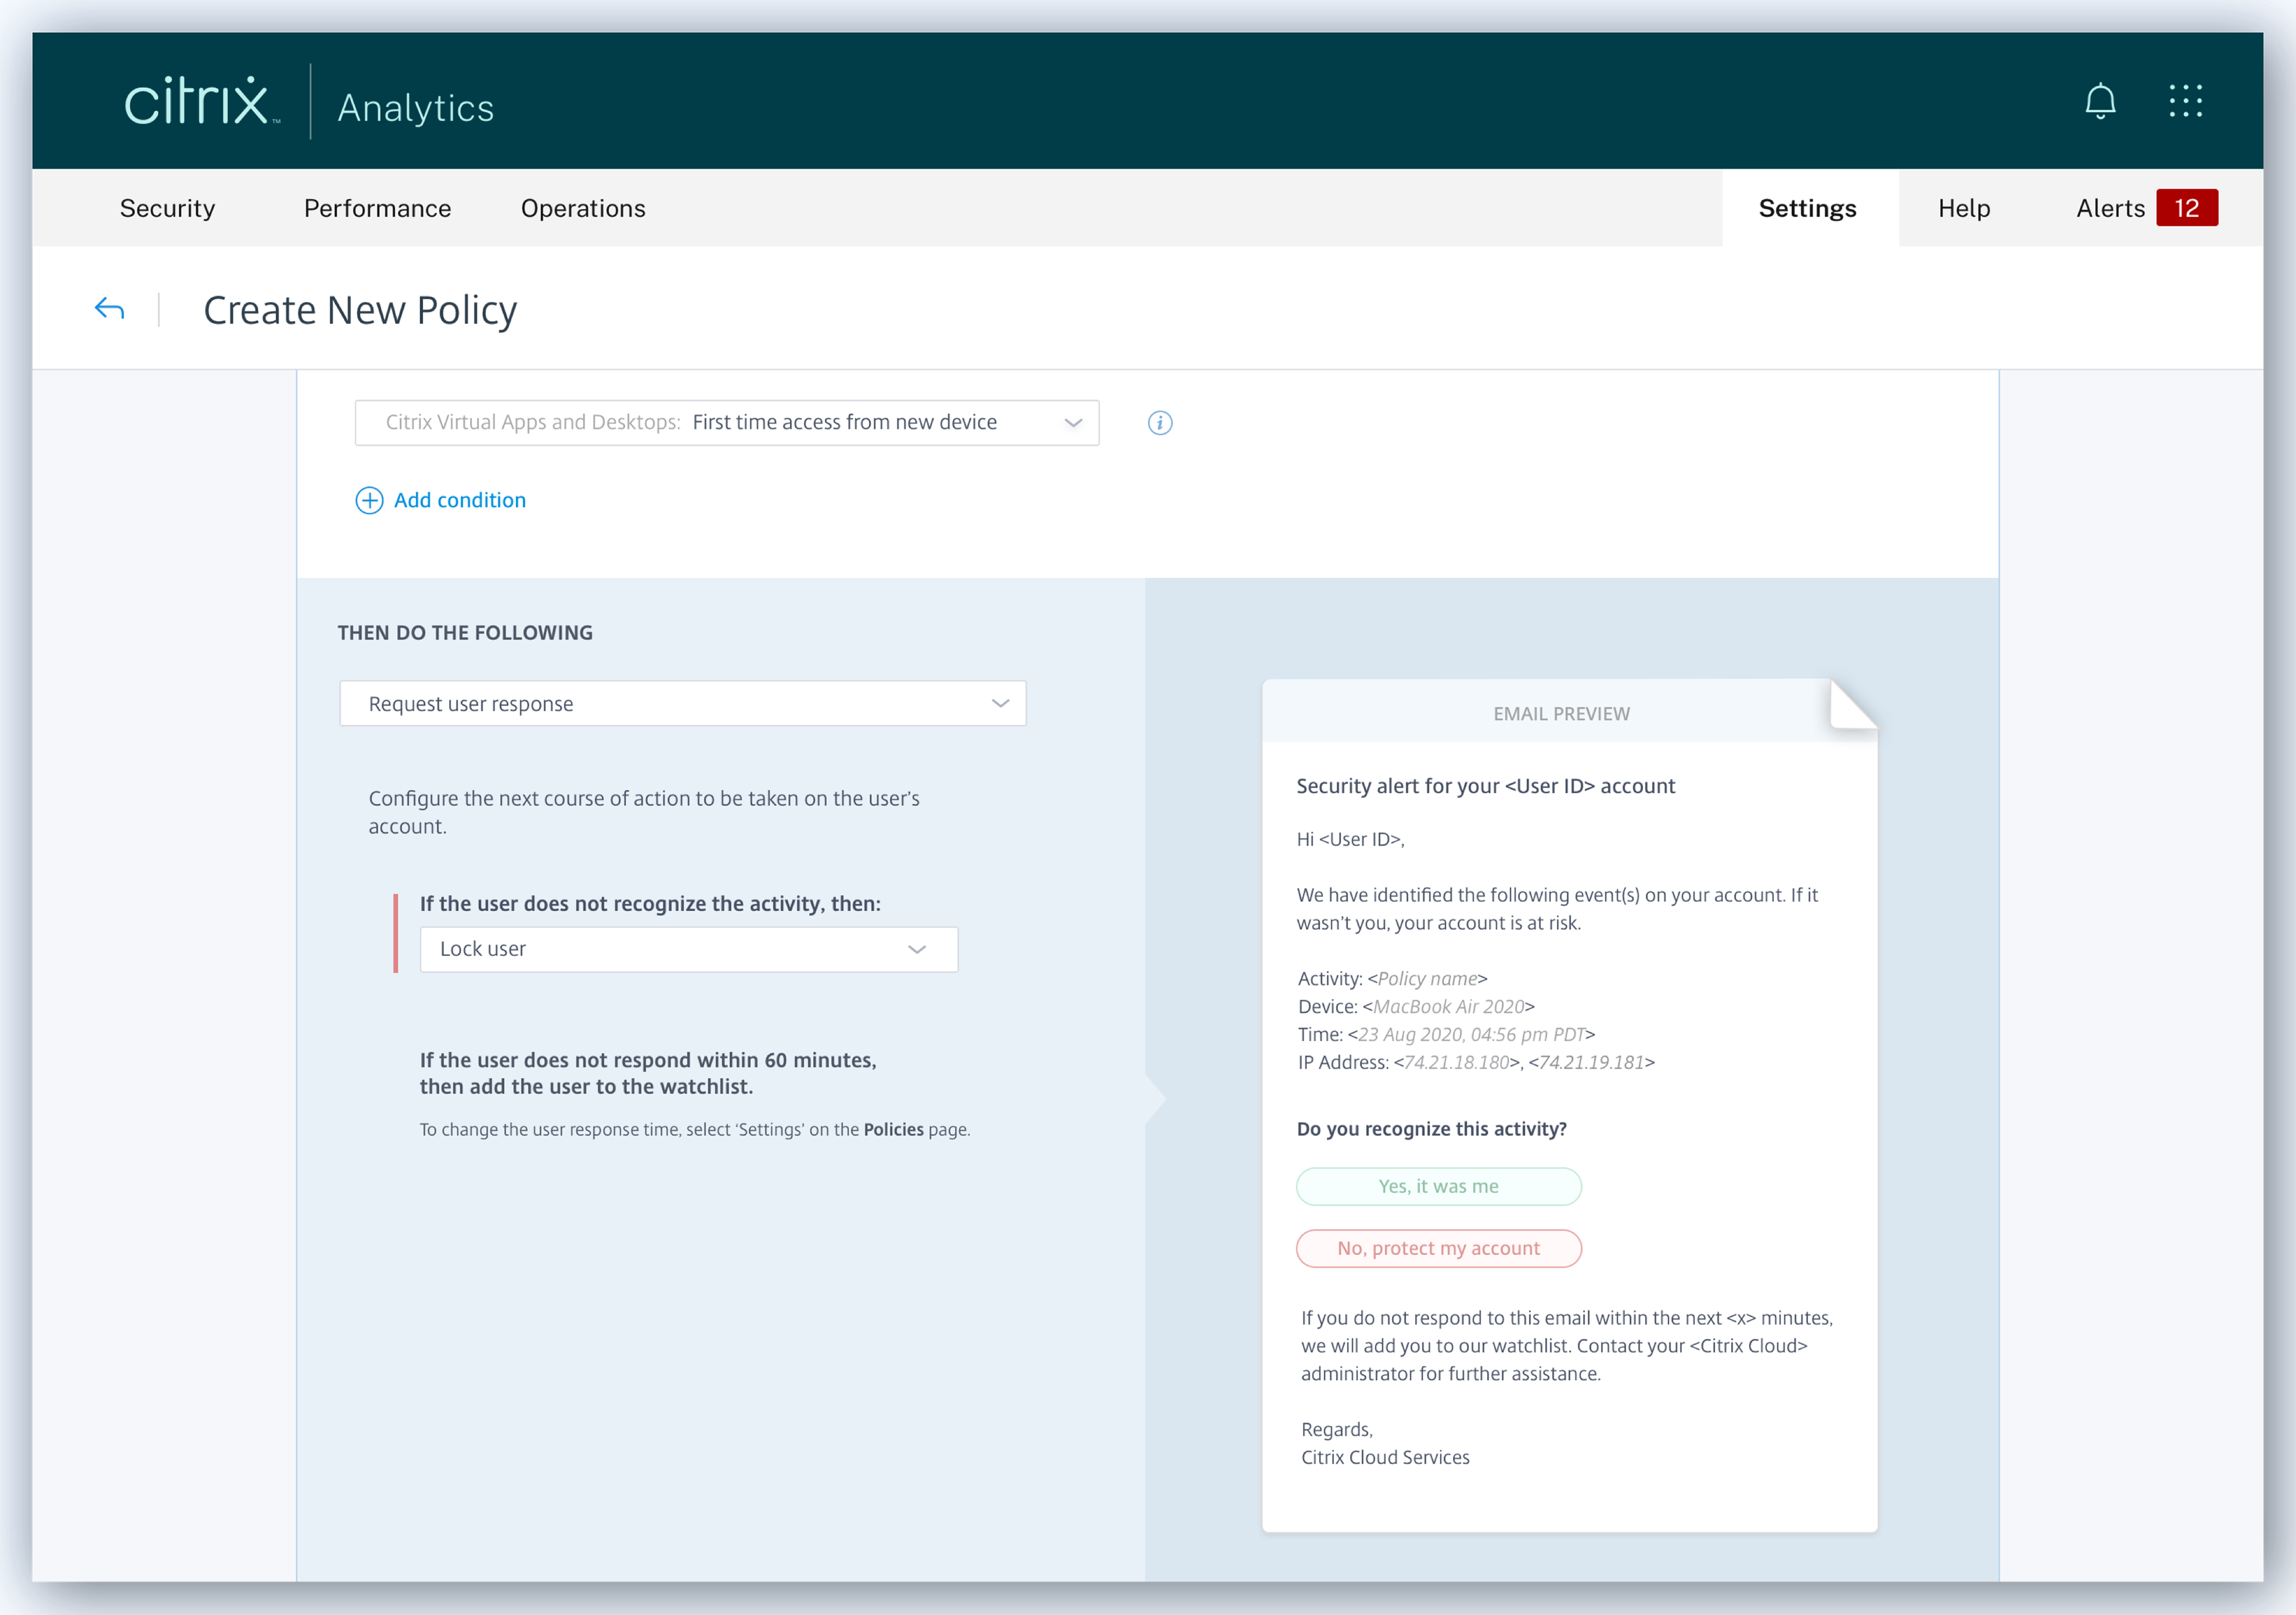Open the apps grid menu icon
Viewport: 2296px width, 1615px height.
2185,101
